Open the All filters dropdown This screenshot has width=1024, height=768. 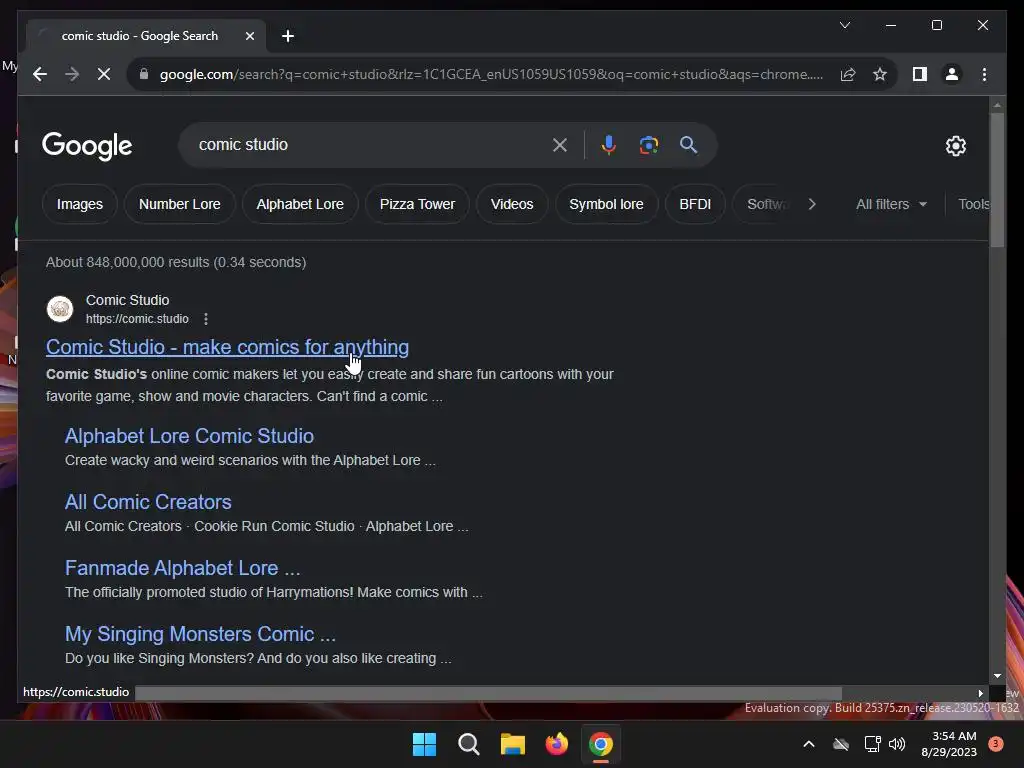(x=891, y=204)
